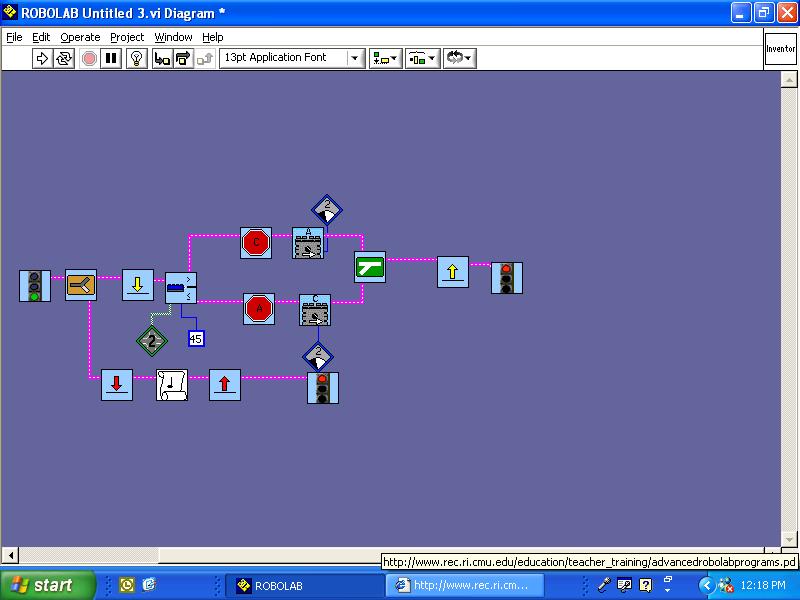800x600 pixels.
Task: Open the Operate menu
Action: [x=80, y=37]
